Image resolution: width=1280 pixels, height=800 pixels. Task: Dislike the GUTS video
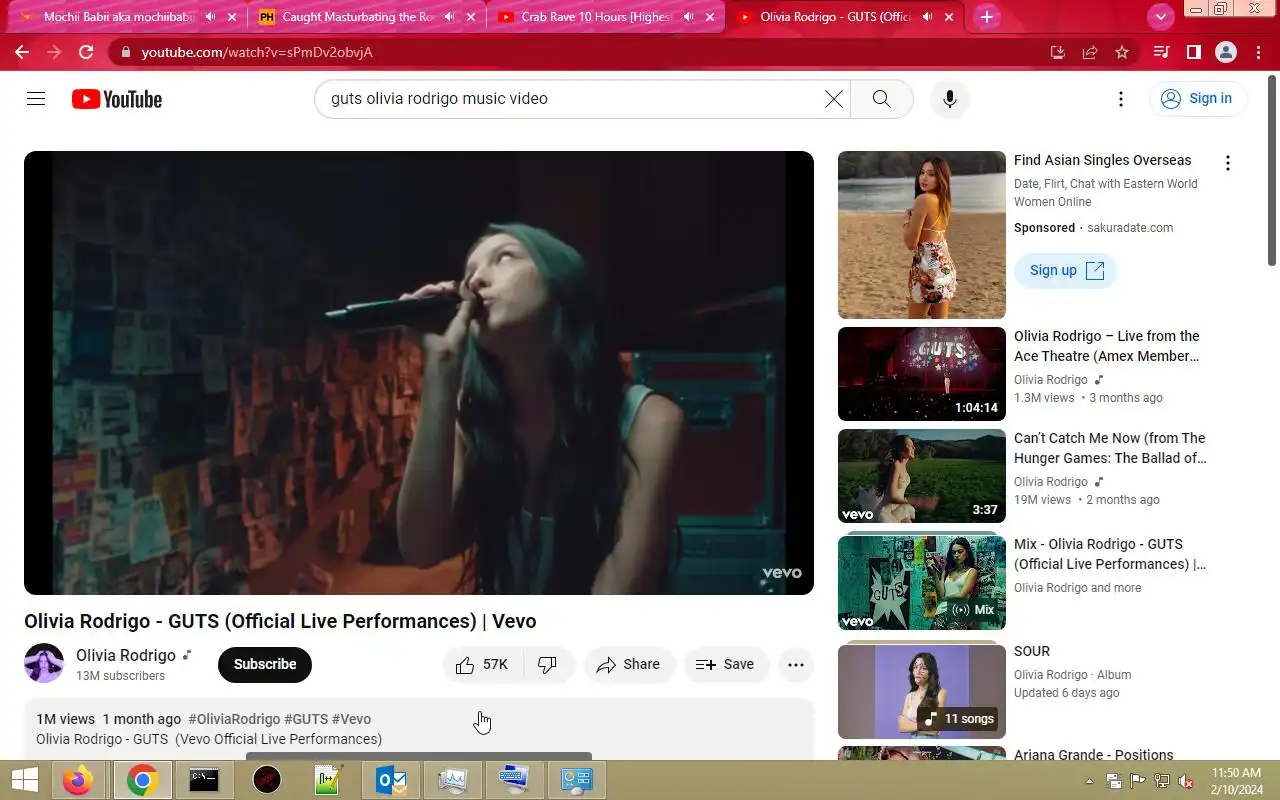[x=548, y=664]
